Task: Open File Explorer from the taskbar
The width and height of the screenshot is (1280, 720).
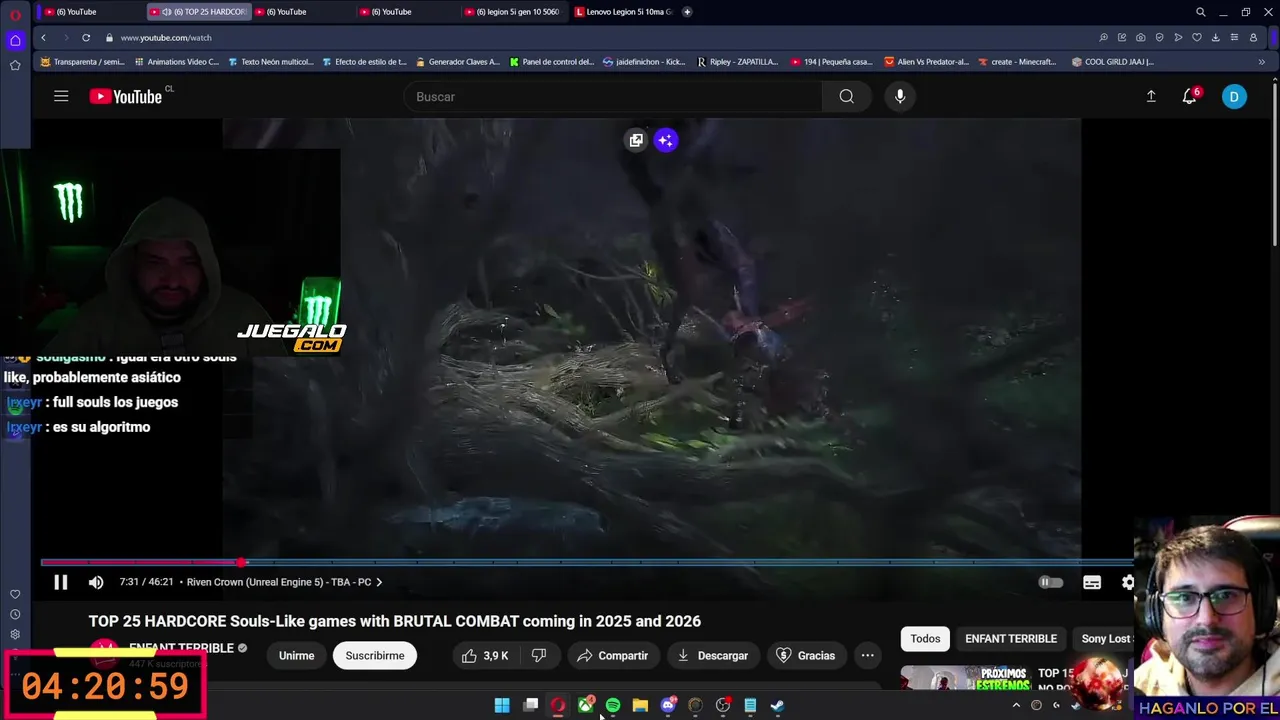Action: pos(640,705)
